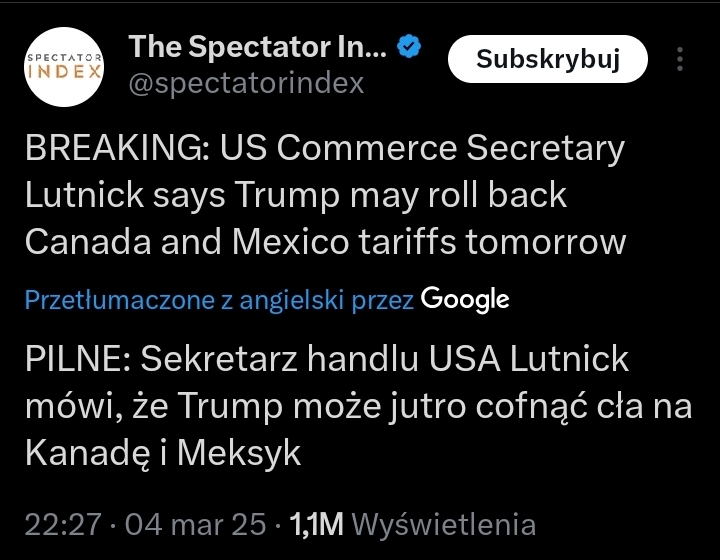This screenshot has width=720, height=560.
Task: Click the Google logo
Action: 465,298
